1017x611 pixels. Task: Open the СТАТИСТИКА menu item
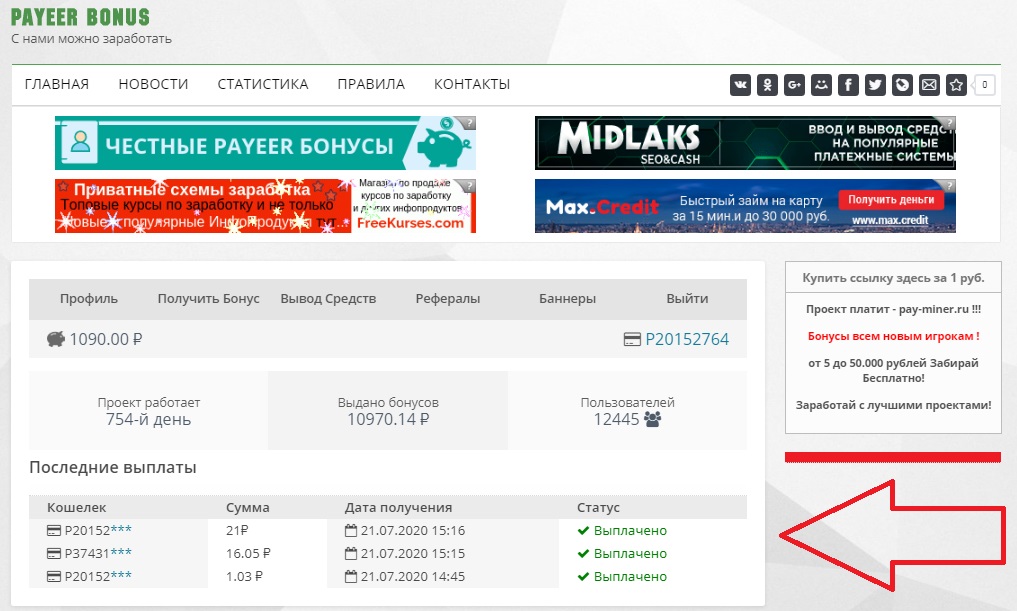coord(263,84)
